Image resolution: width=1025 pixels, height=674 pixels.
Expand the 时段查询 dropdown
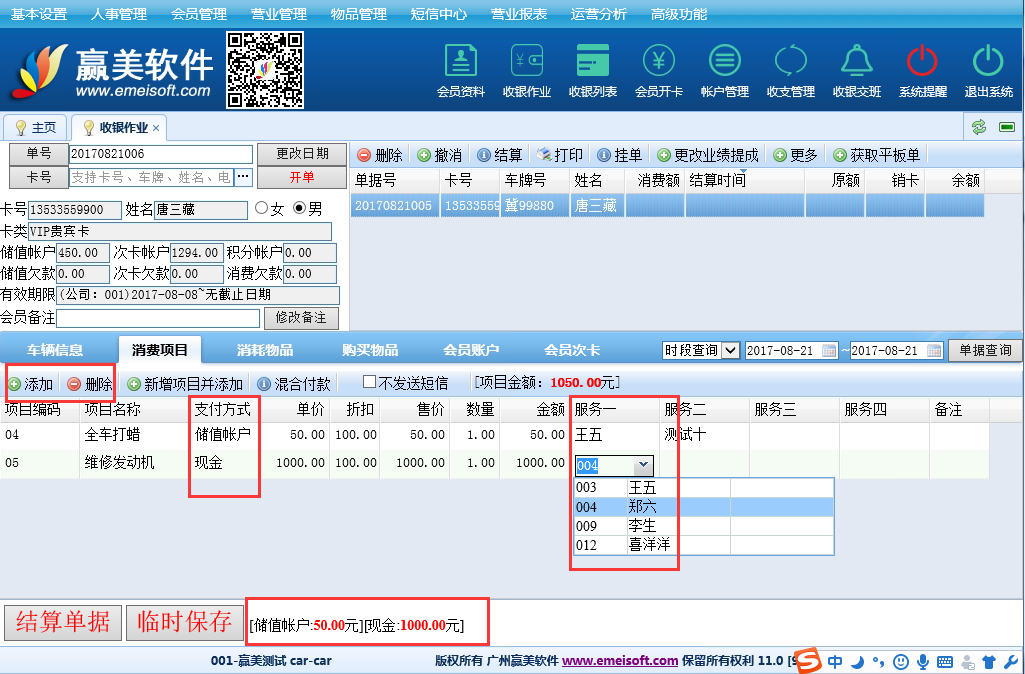click(x=729, y=350)
